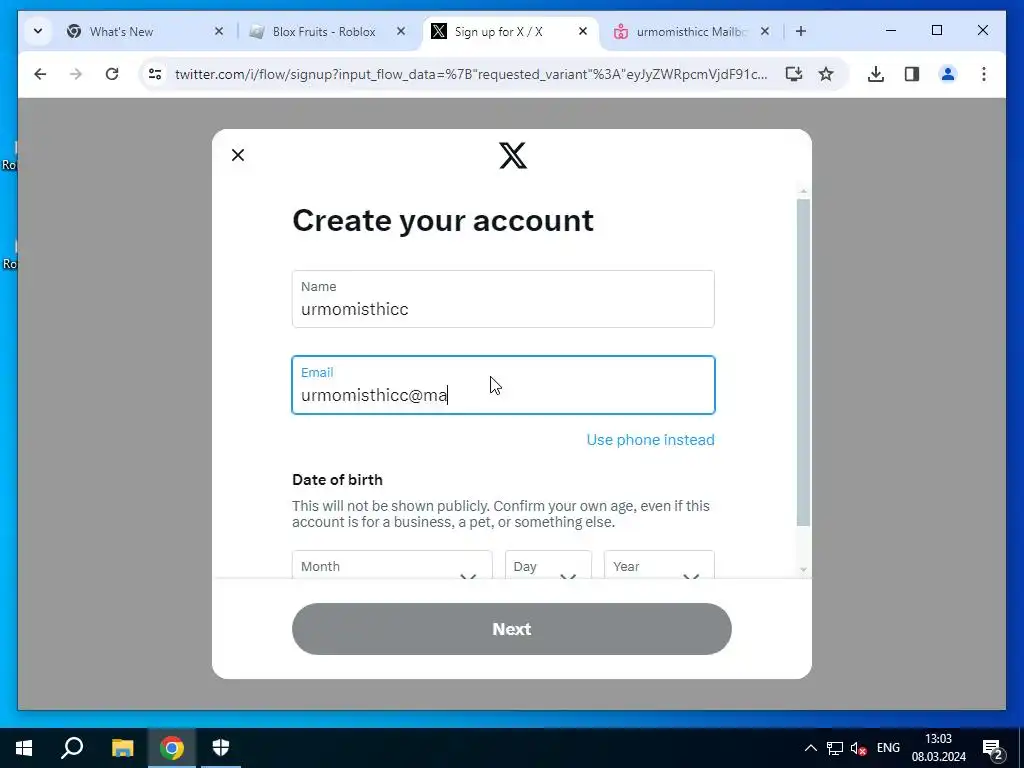Switch to Blox Fruits - Roblox tab
This screenshot has height=768, width=1024.
(324, 31)
